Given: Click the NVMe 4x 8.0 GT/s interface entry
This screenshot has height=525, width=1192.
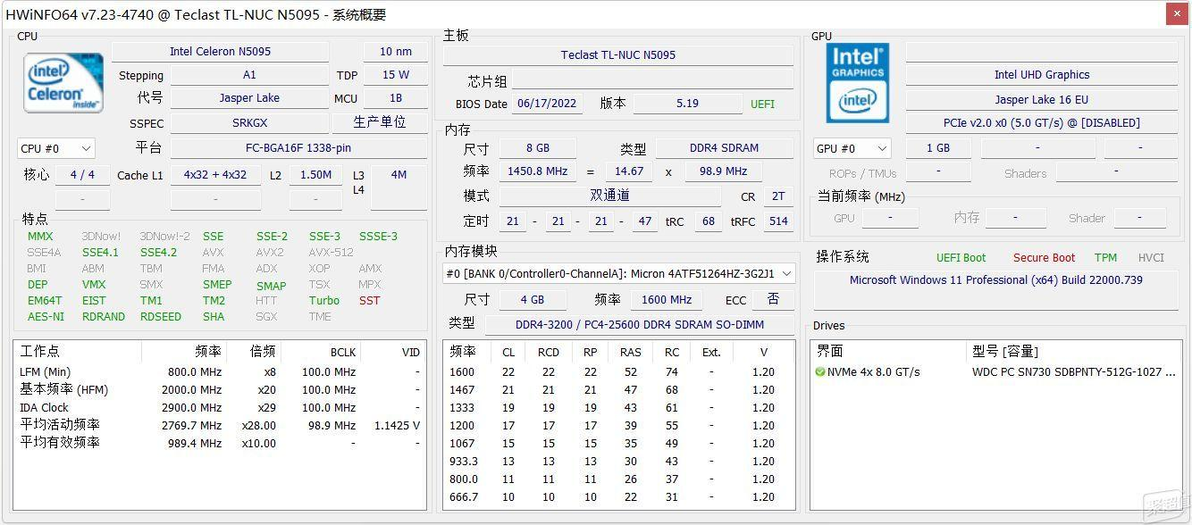Looking at the screenshot, I should [x=873, y=372].
